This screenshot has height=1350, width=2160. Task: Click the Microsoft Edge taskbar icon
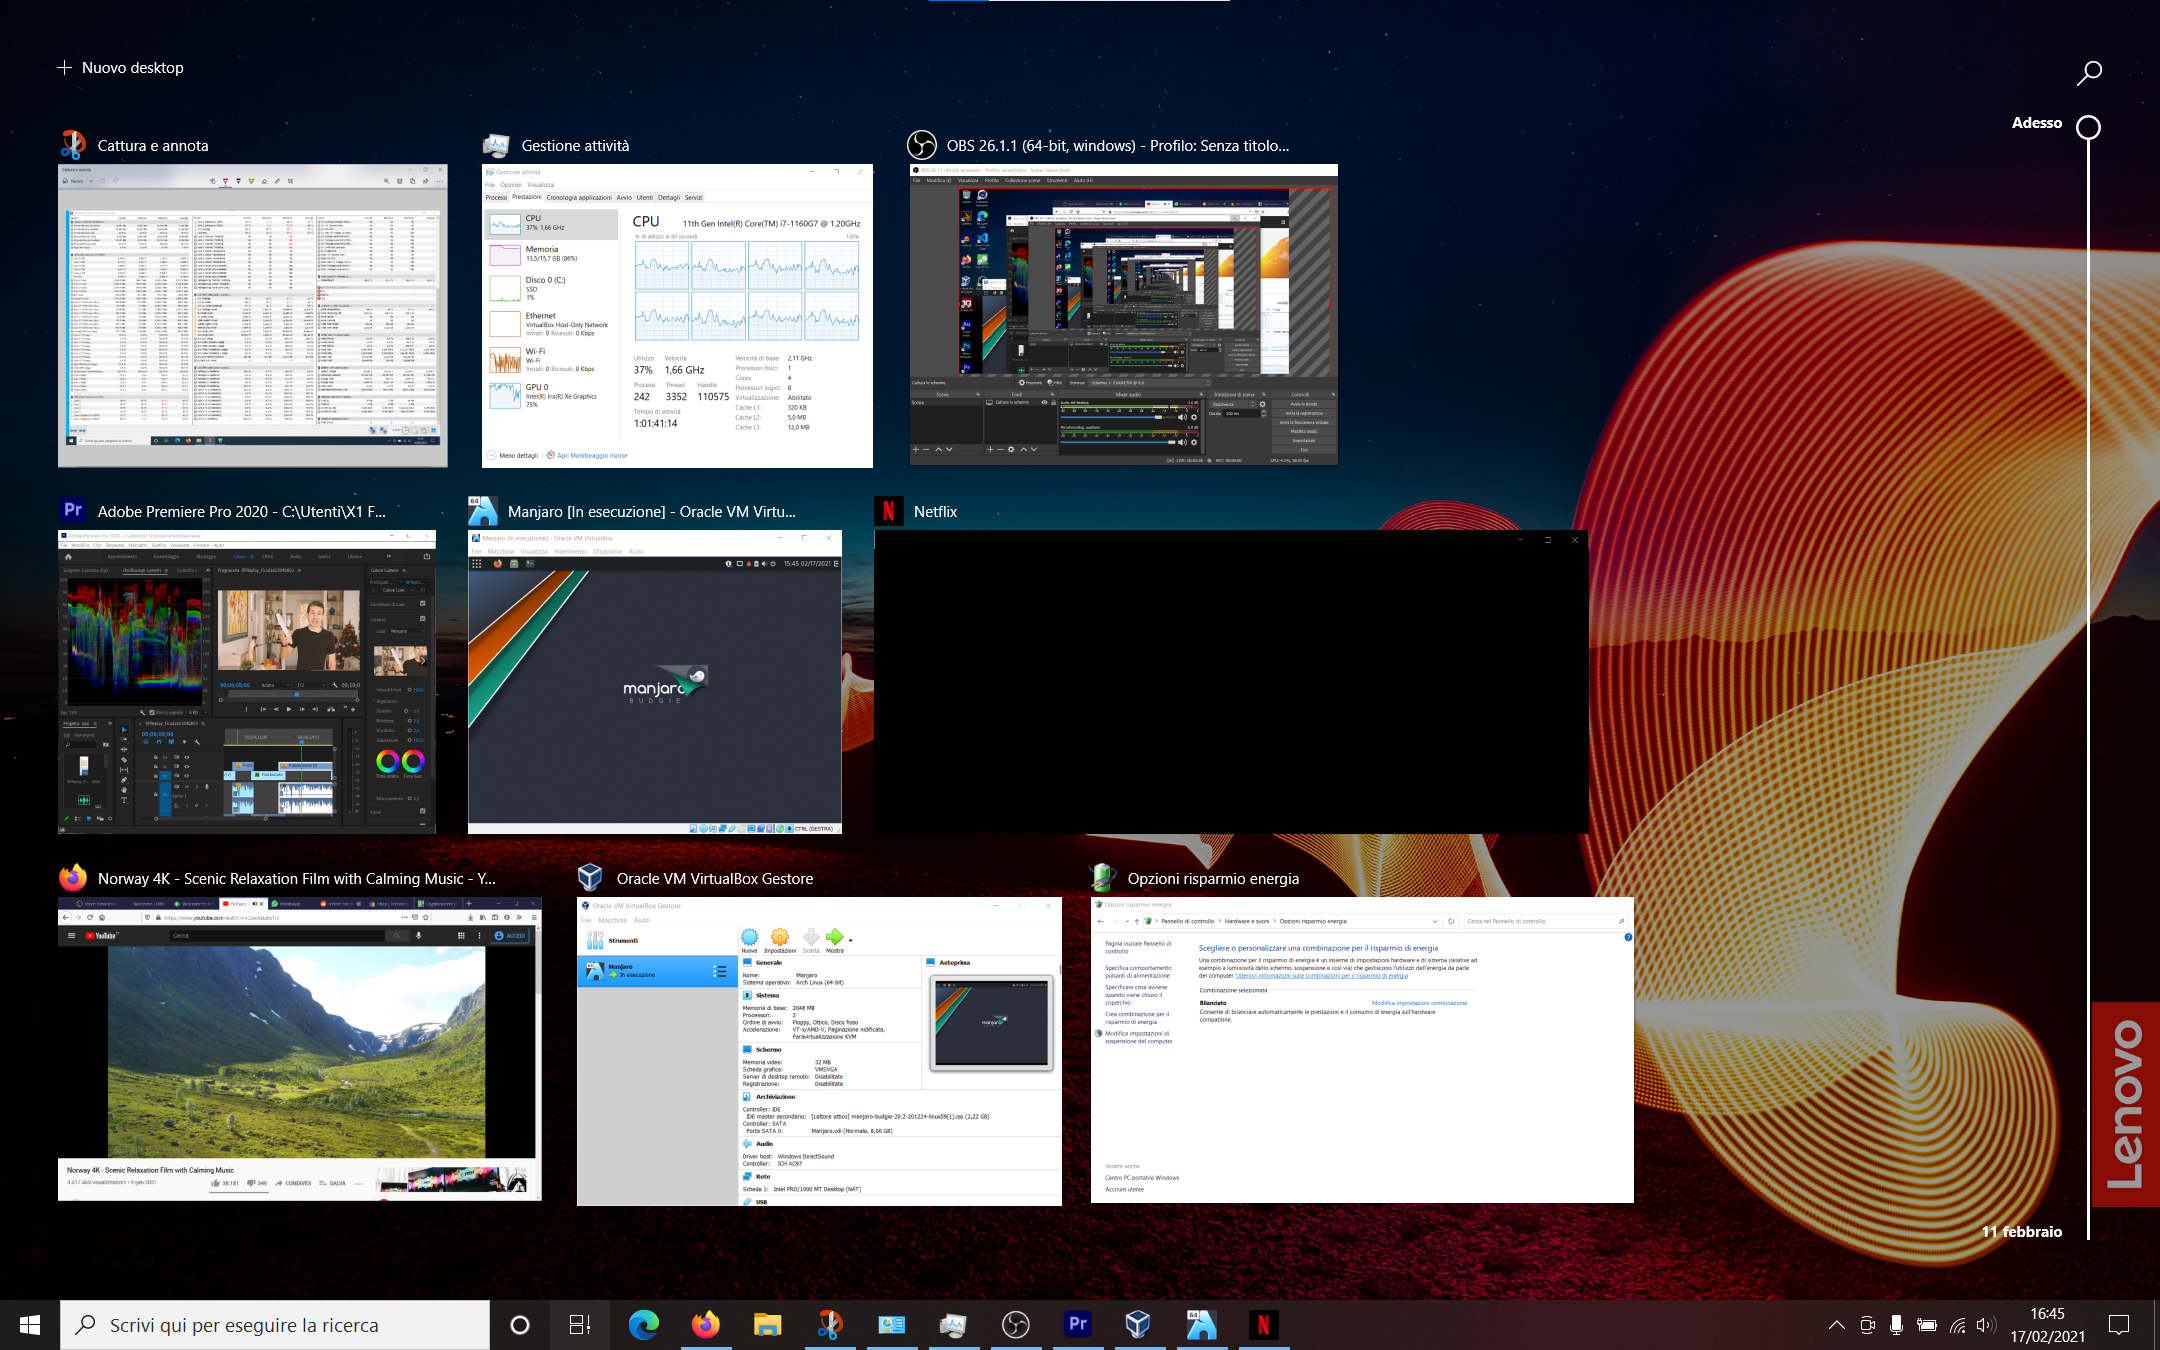tap(644, 1325)
